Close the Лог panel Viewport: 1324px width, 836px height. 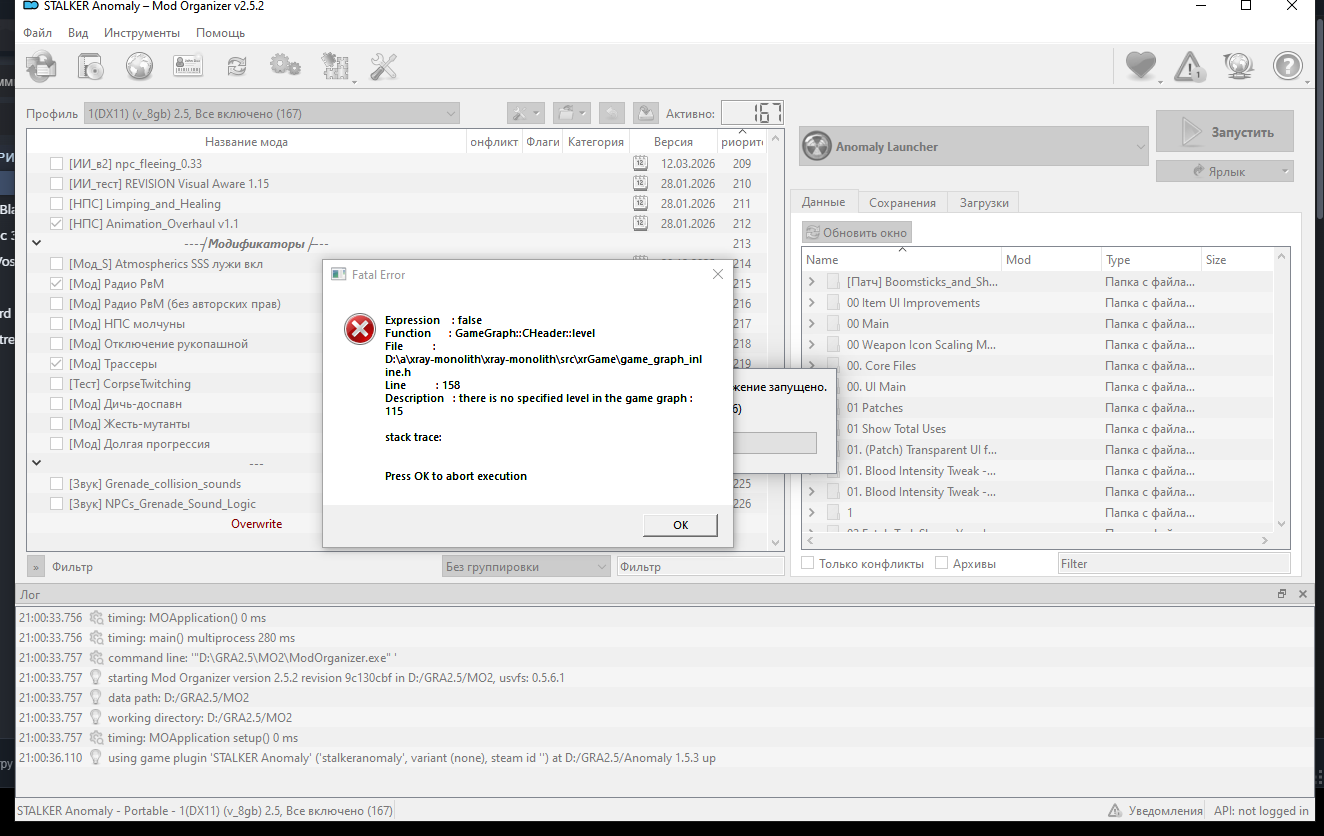(x=1303, y=594)
